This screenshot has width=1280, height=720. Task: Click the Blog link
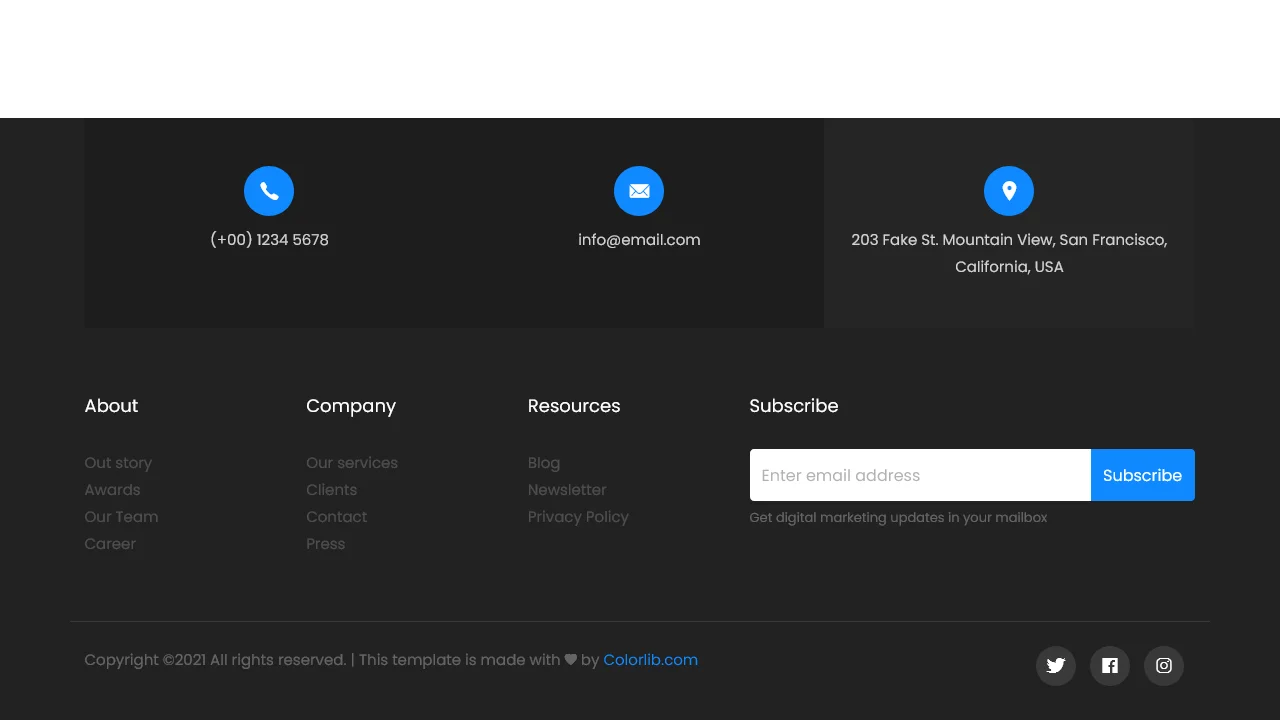click(543, 463)
